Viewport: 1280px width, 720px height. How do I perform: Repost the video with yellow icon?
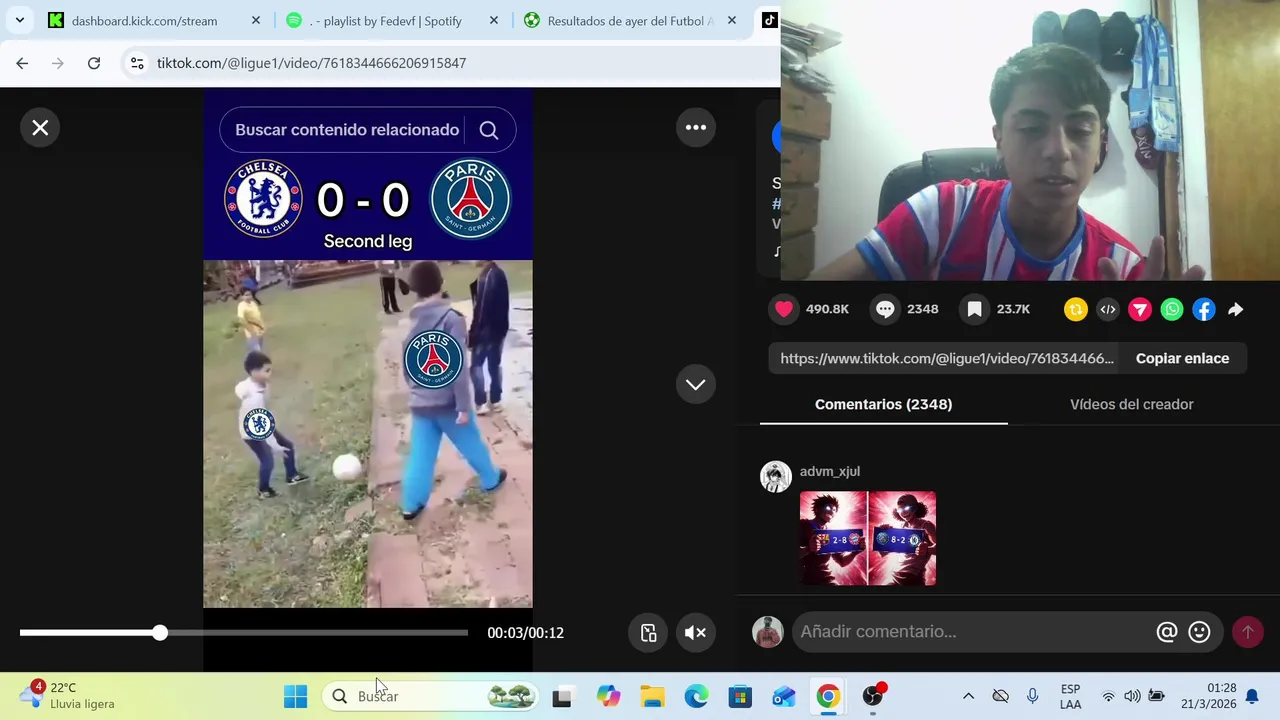(1076, 310)
